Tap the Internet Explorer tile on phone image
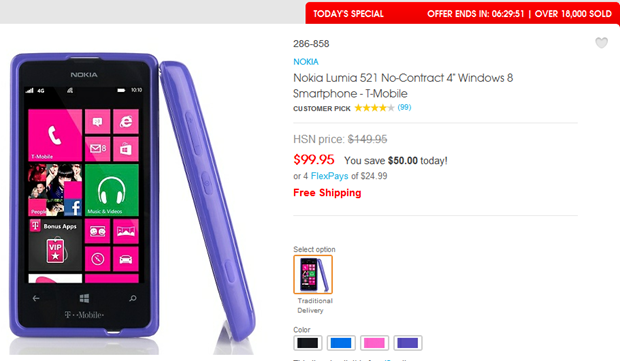Screen dimensions: 620x361 coord(126,121)
